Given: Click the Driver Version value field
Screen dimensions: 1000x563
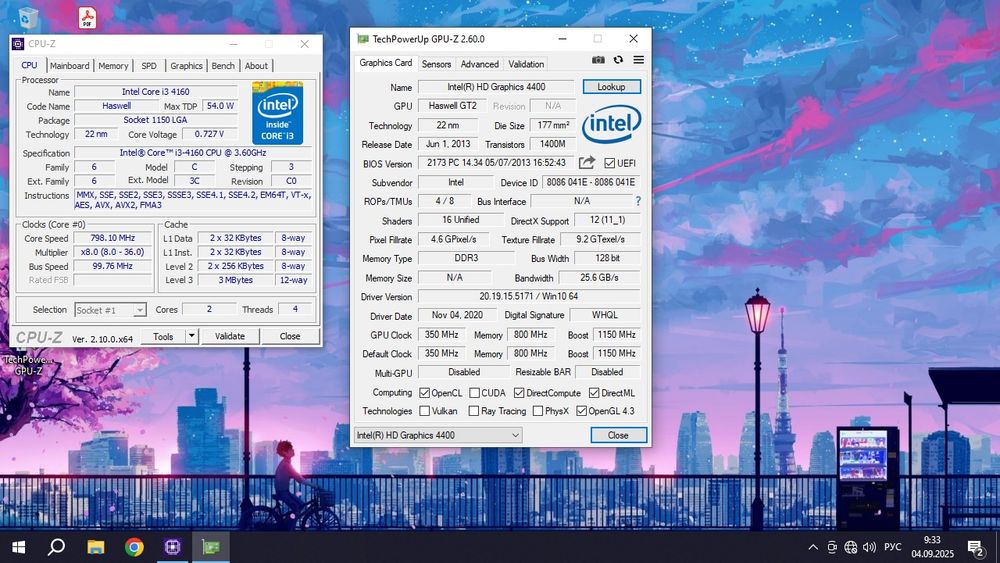Looking at the screenshot, I should 529,296.
